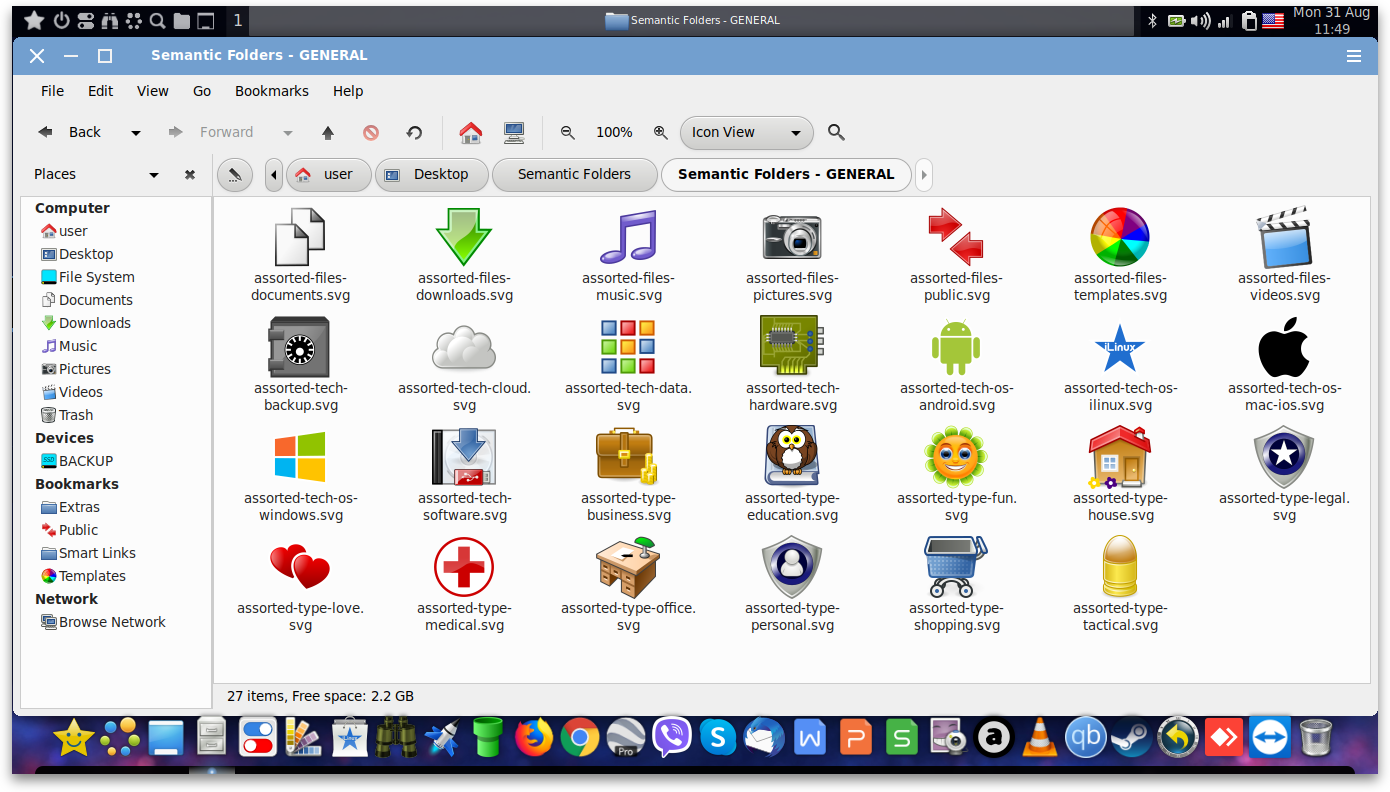Click the Stop loading icon
The width and height of the screenshot is (1390, 792).
[371, 132]
